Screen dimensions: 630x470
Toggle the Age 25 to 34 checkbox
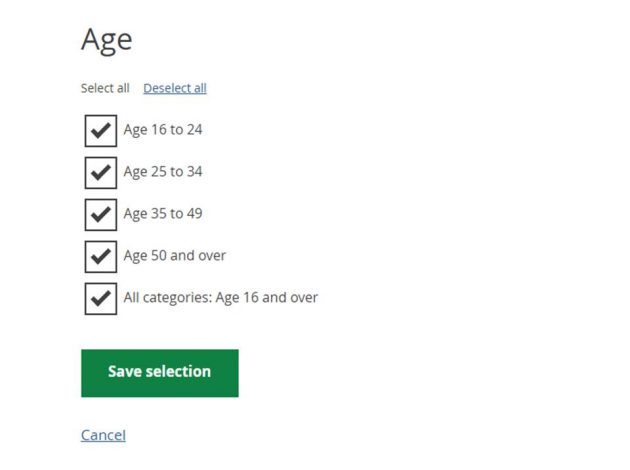pyautogui.click(x=101, y=173)
